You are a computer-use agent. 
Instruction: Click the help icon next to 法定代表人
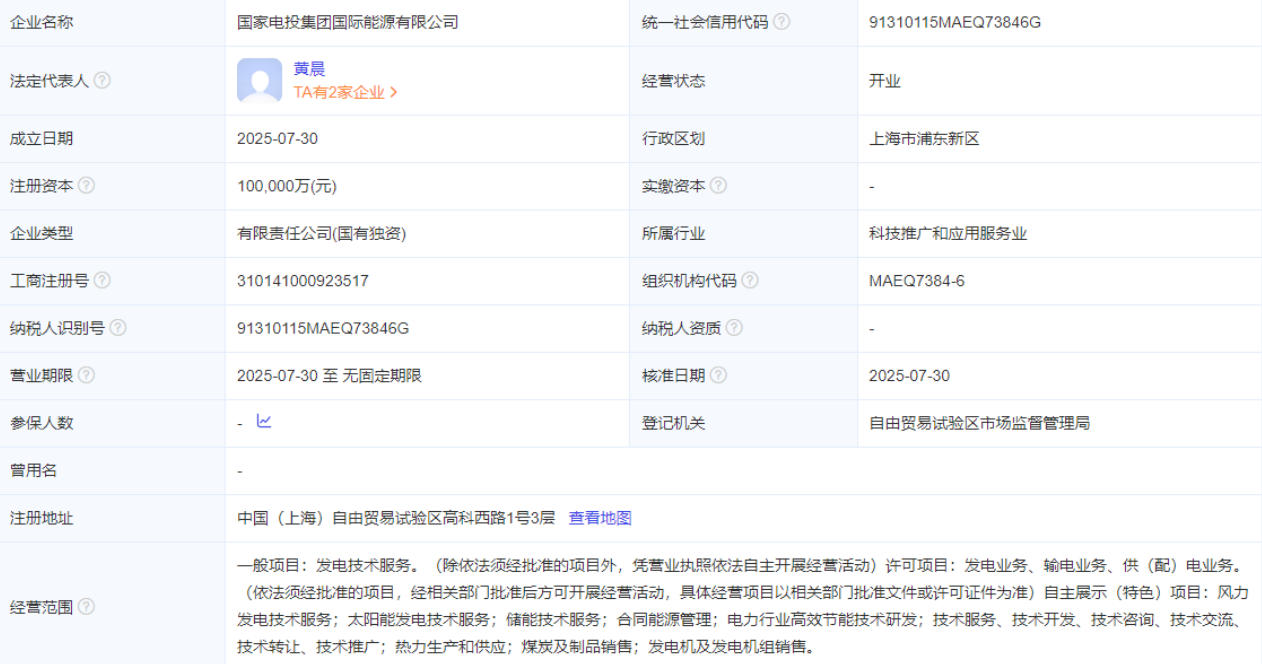click(102, 81)
